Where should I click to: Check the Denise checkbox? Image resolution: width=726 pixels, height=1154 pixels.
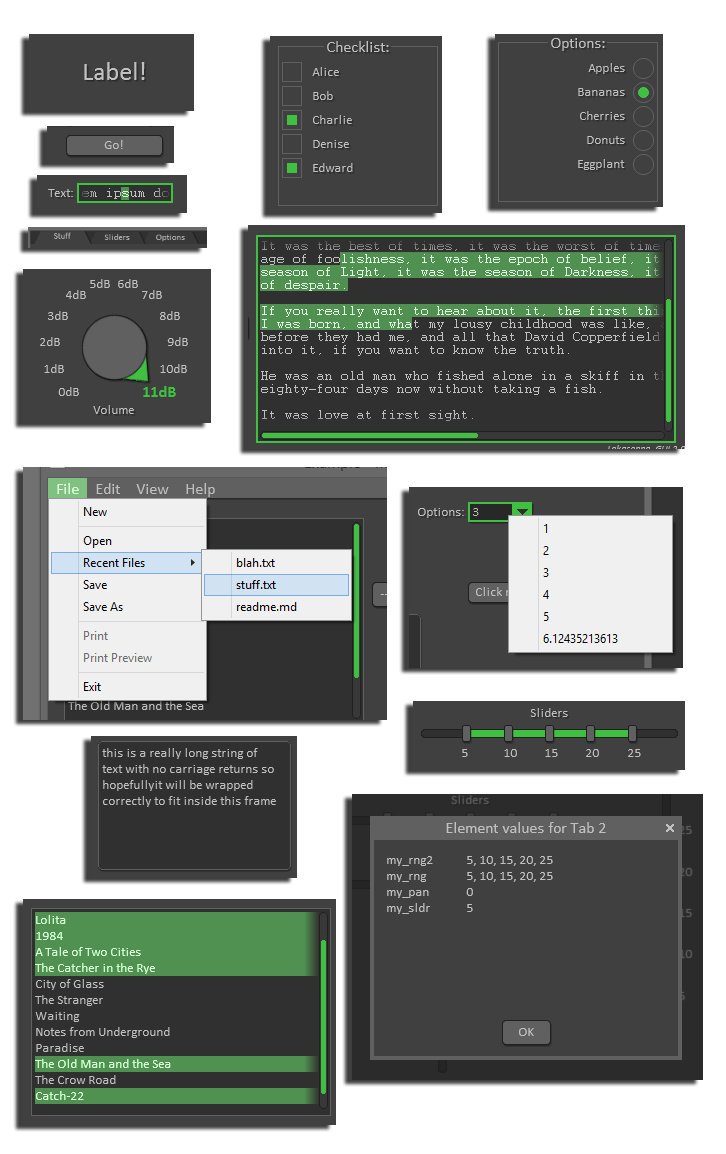tap(292, 144)
